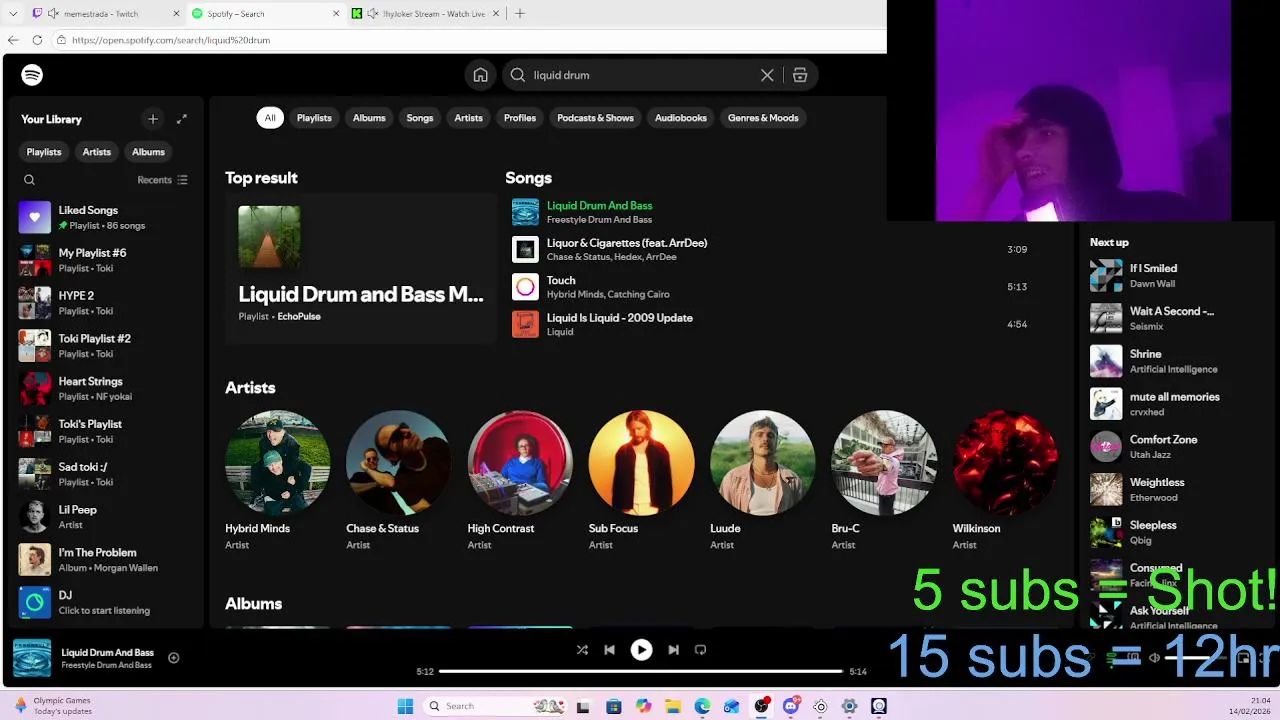Click the Spotify logo
Screen dimensions: 1280x720
coord(32,75)
